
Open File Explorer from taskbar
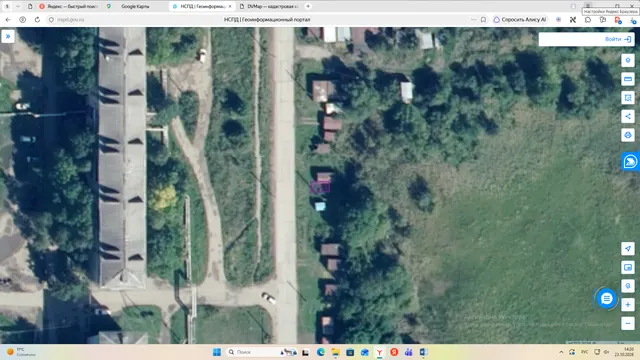point(336,352)
